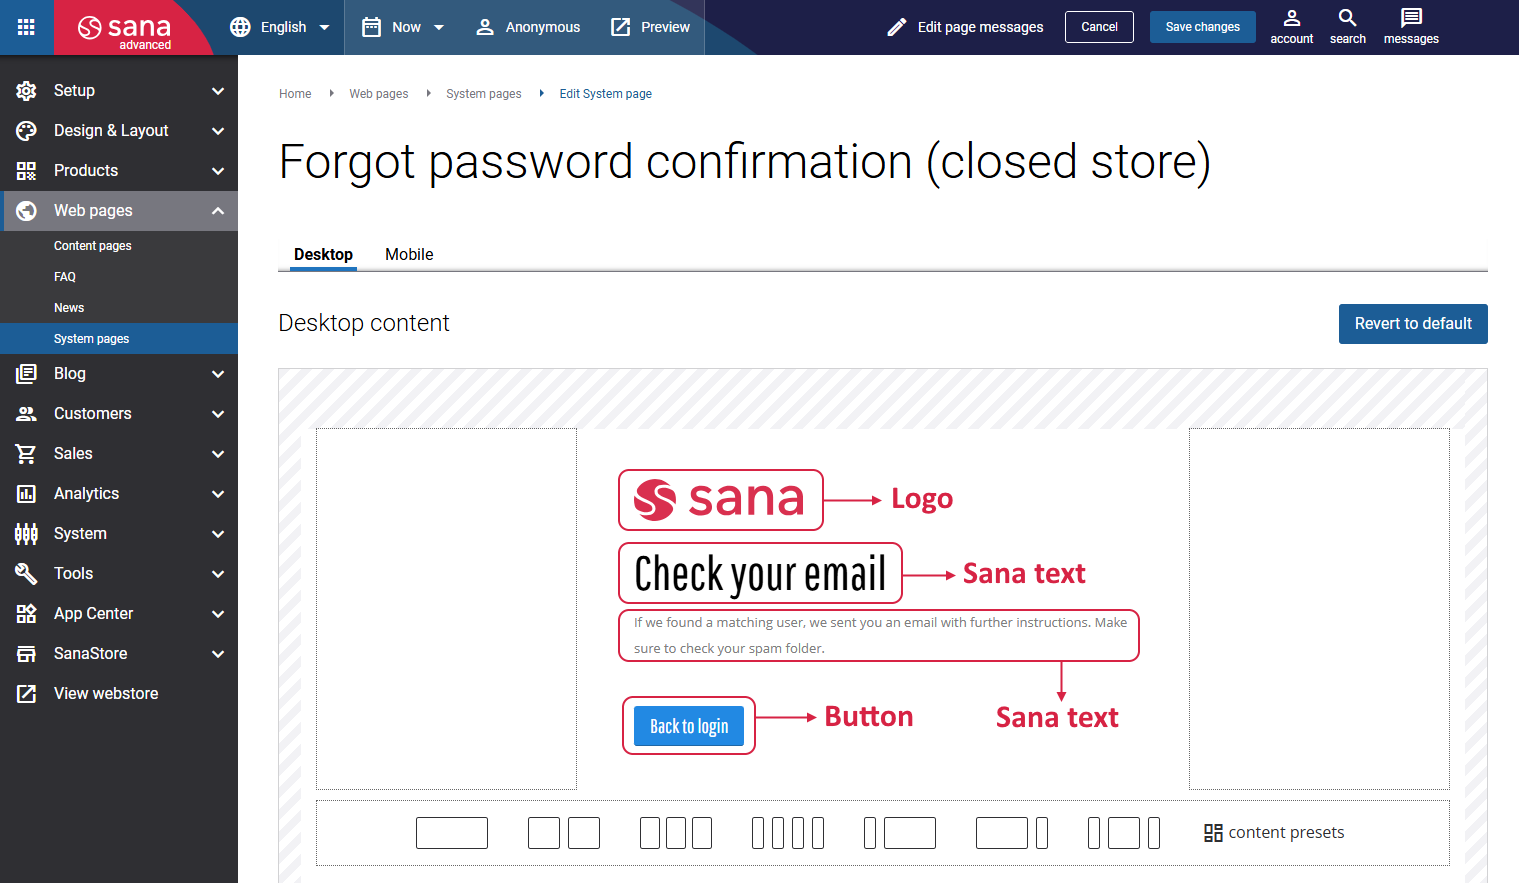The image size is (1519, 883).
Task: Click the apps grid icon top-left corner
Action: coord(25,25)
